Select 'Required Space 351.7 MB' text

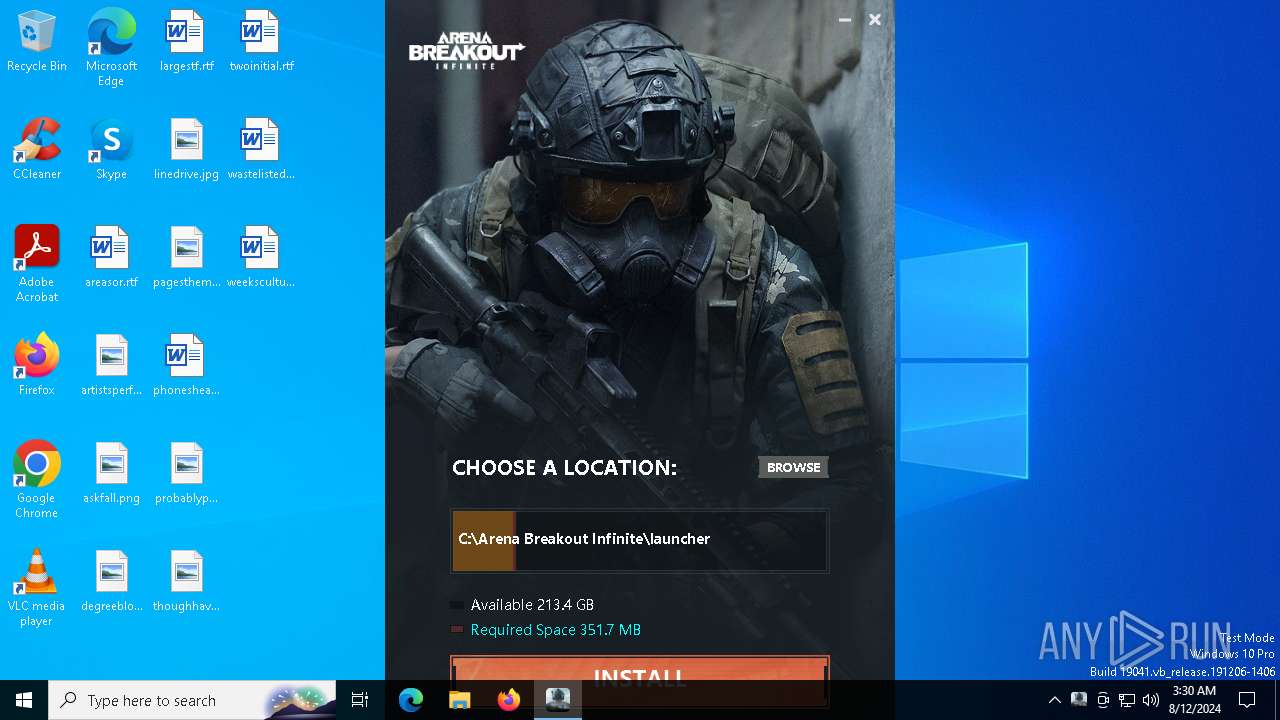point(556,630)
